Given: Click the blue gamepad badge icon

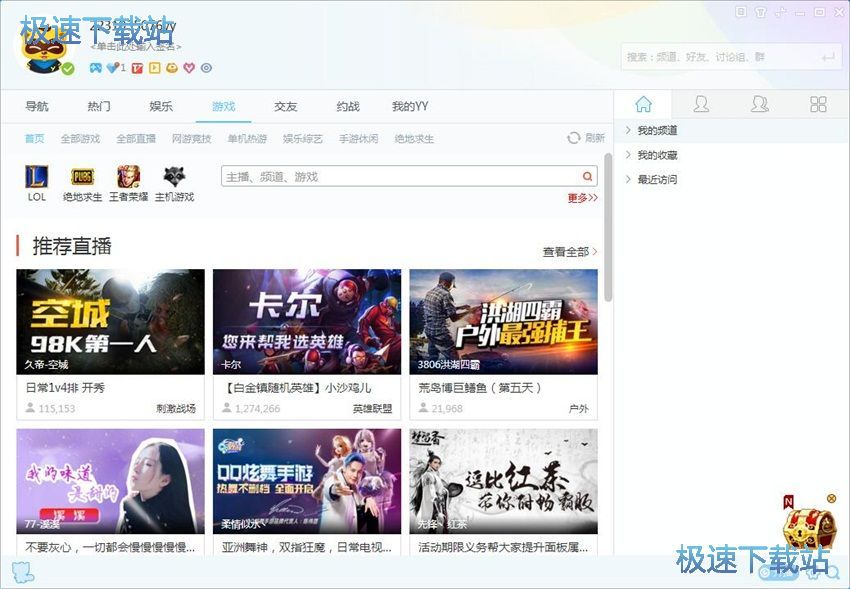Looking at the screenshot, I should point(95,68).
